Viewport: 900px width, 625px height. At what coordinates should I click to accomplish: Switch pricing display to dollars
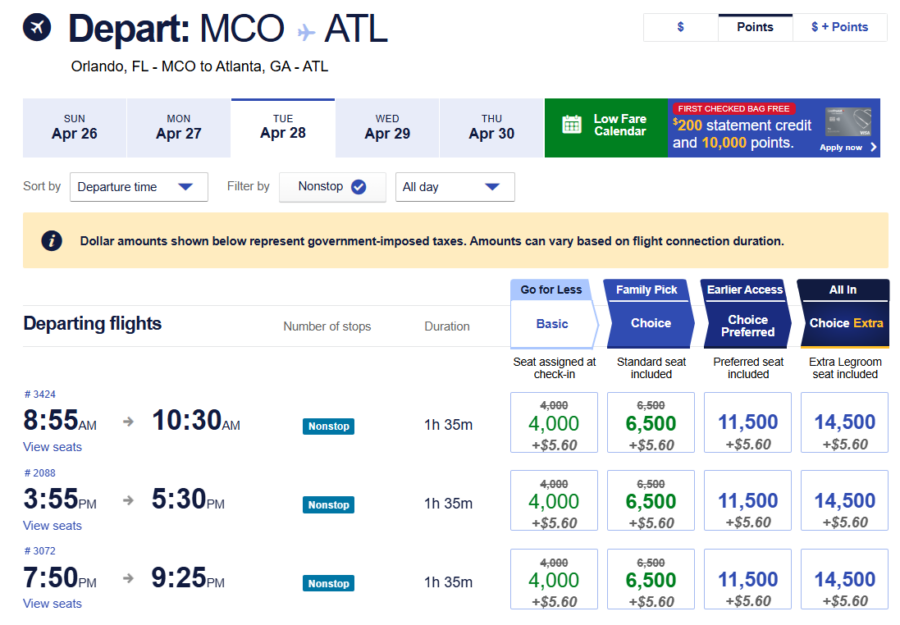[680, 27]
